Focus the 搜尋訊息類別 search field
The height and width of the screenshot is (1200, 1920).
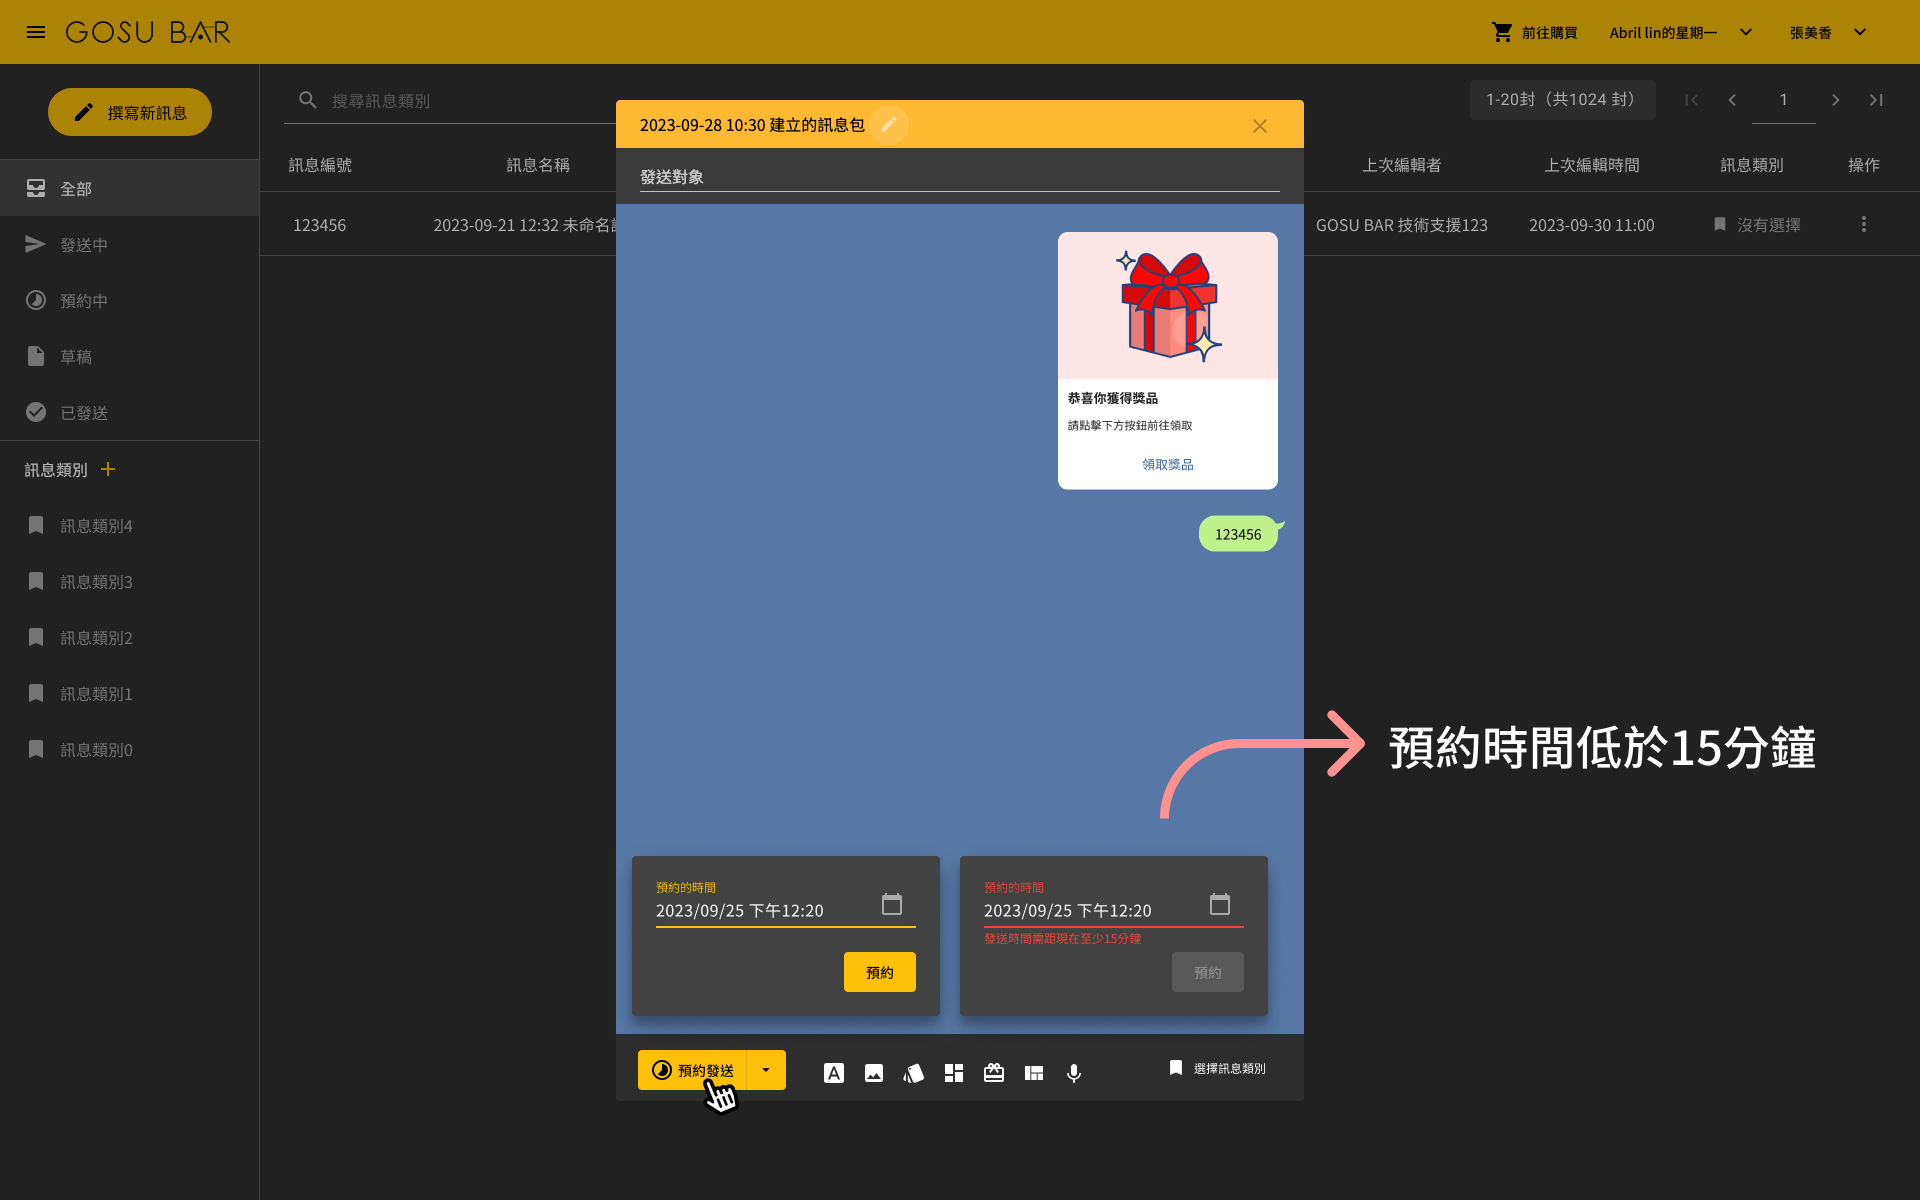pyautogui.click(x=450, y=101)
